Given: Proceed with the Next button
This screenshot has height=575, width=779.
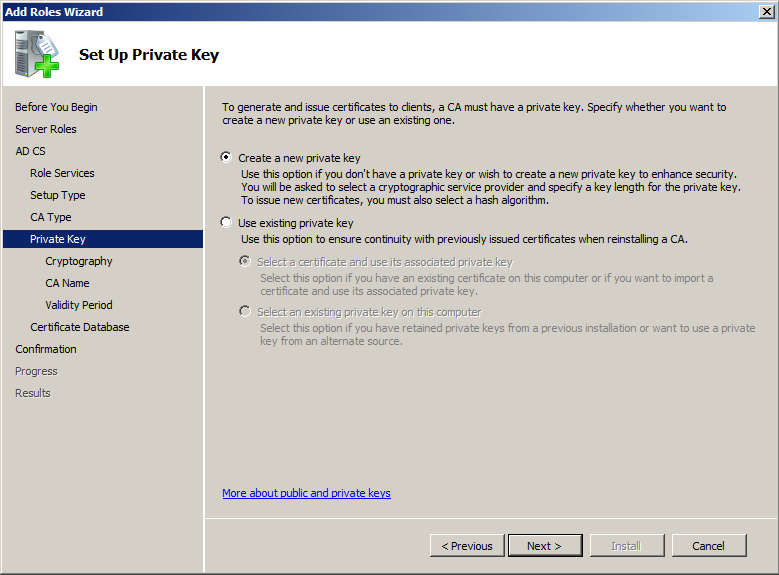Looking at the screenshot, I should pyautogui.click(x=545, y=546).
